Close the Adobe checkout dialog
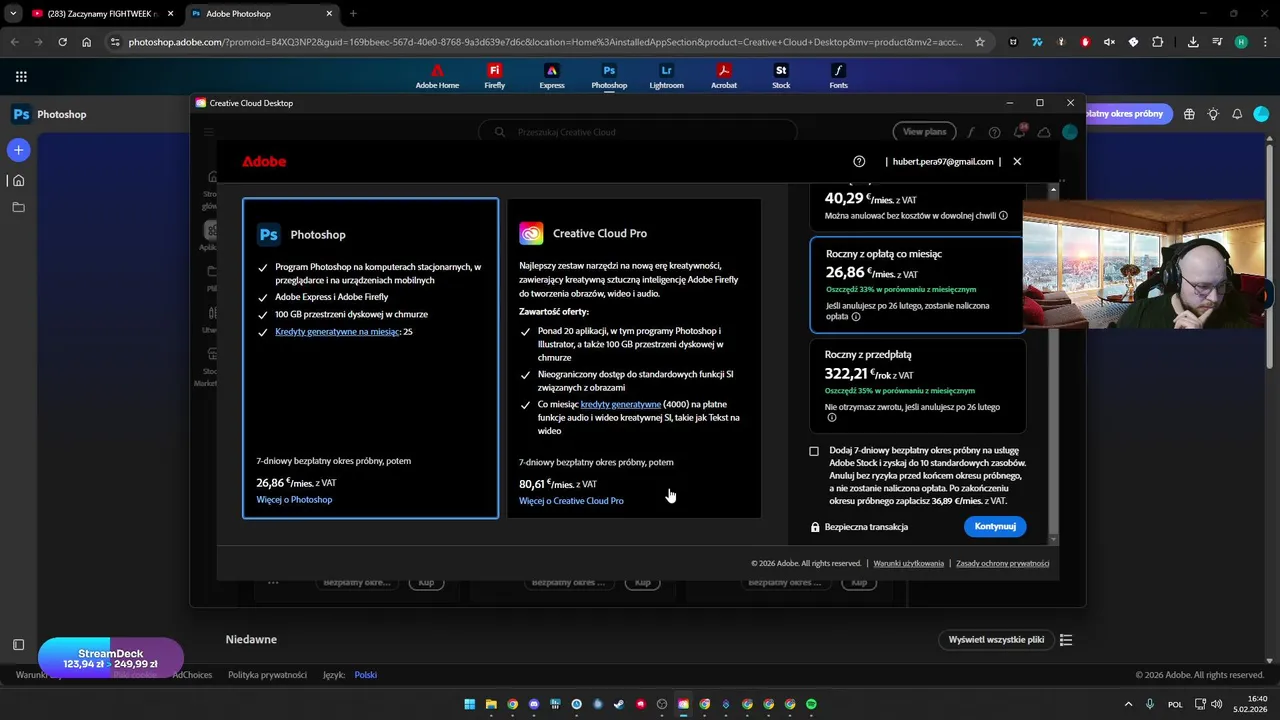Image resolution: width=1280 pixels, height=720 pixels. 1017,161
